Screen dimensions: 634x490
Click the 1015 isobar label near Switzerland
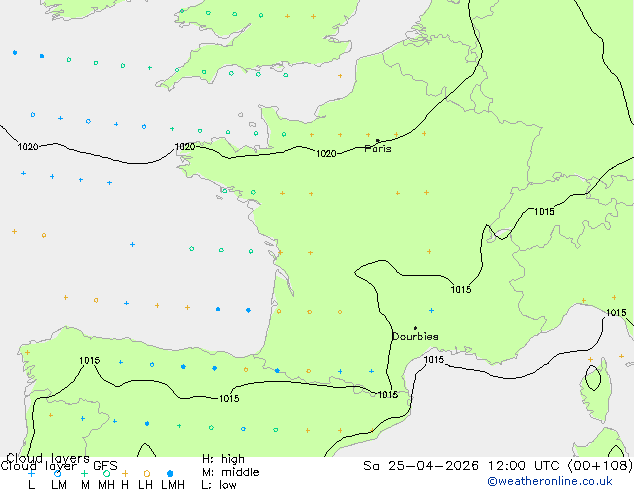544,212
